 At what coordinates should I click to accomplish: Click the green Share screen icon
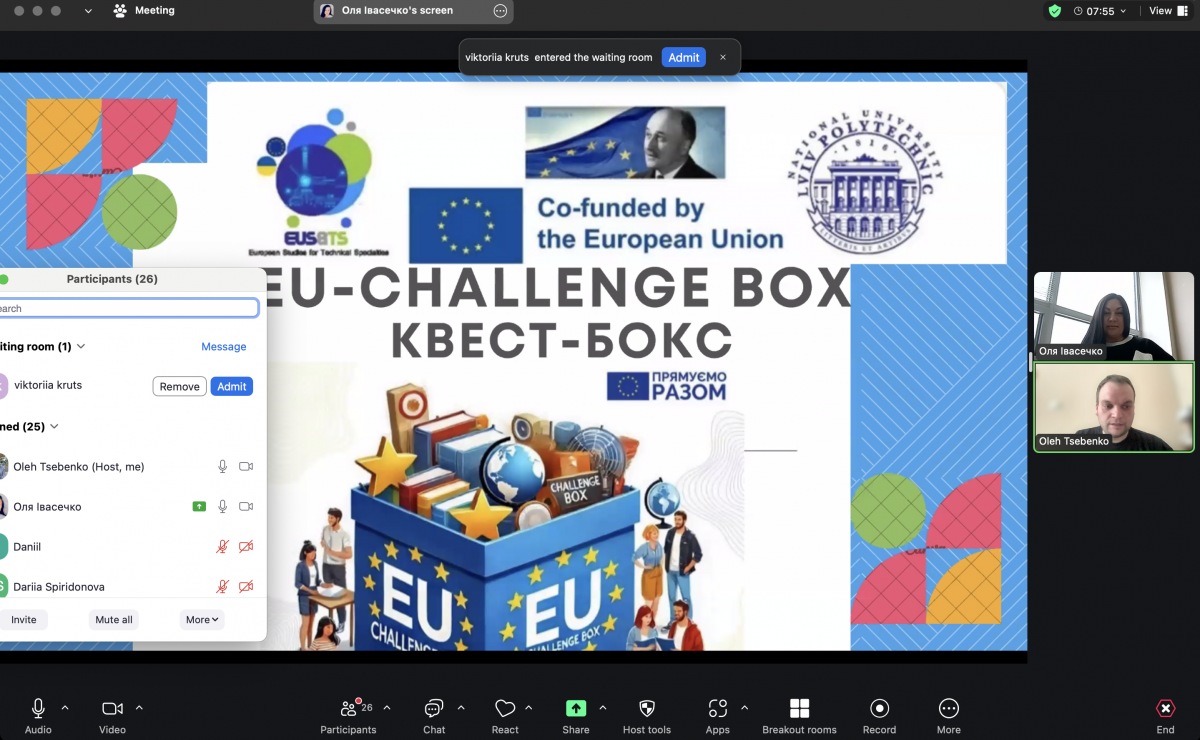(x=576, y=709)
